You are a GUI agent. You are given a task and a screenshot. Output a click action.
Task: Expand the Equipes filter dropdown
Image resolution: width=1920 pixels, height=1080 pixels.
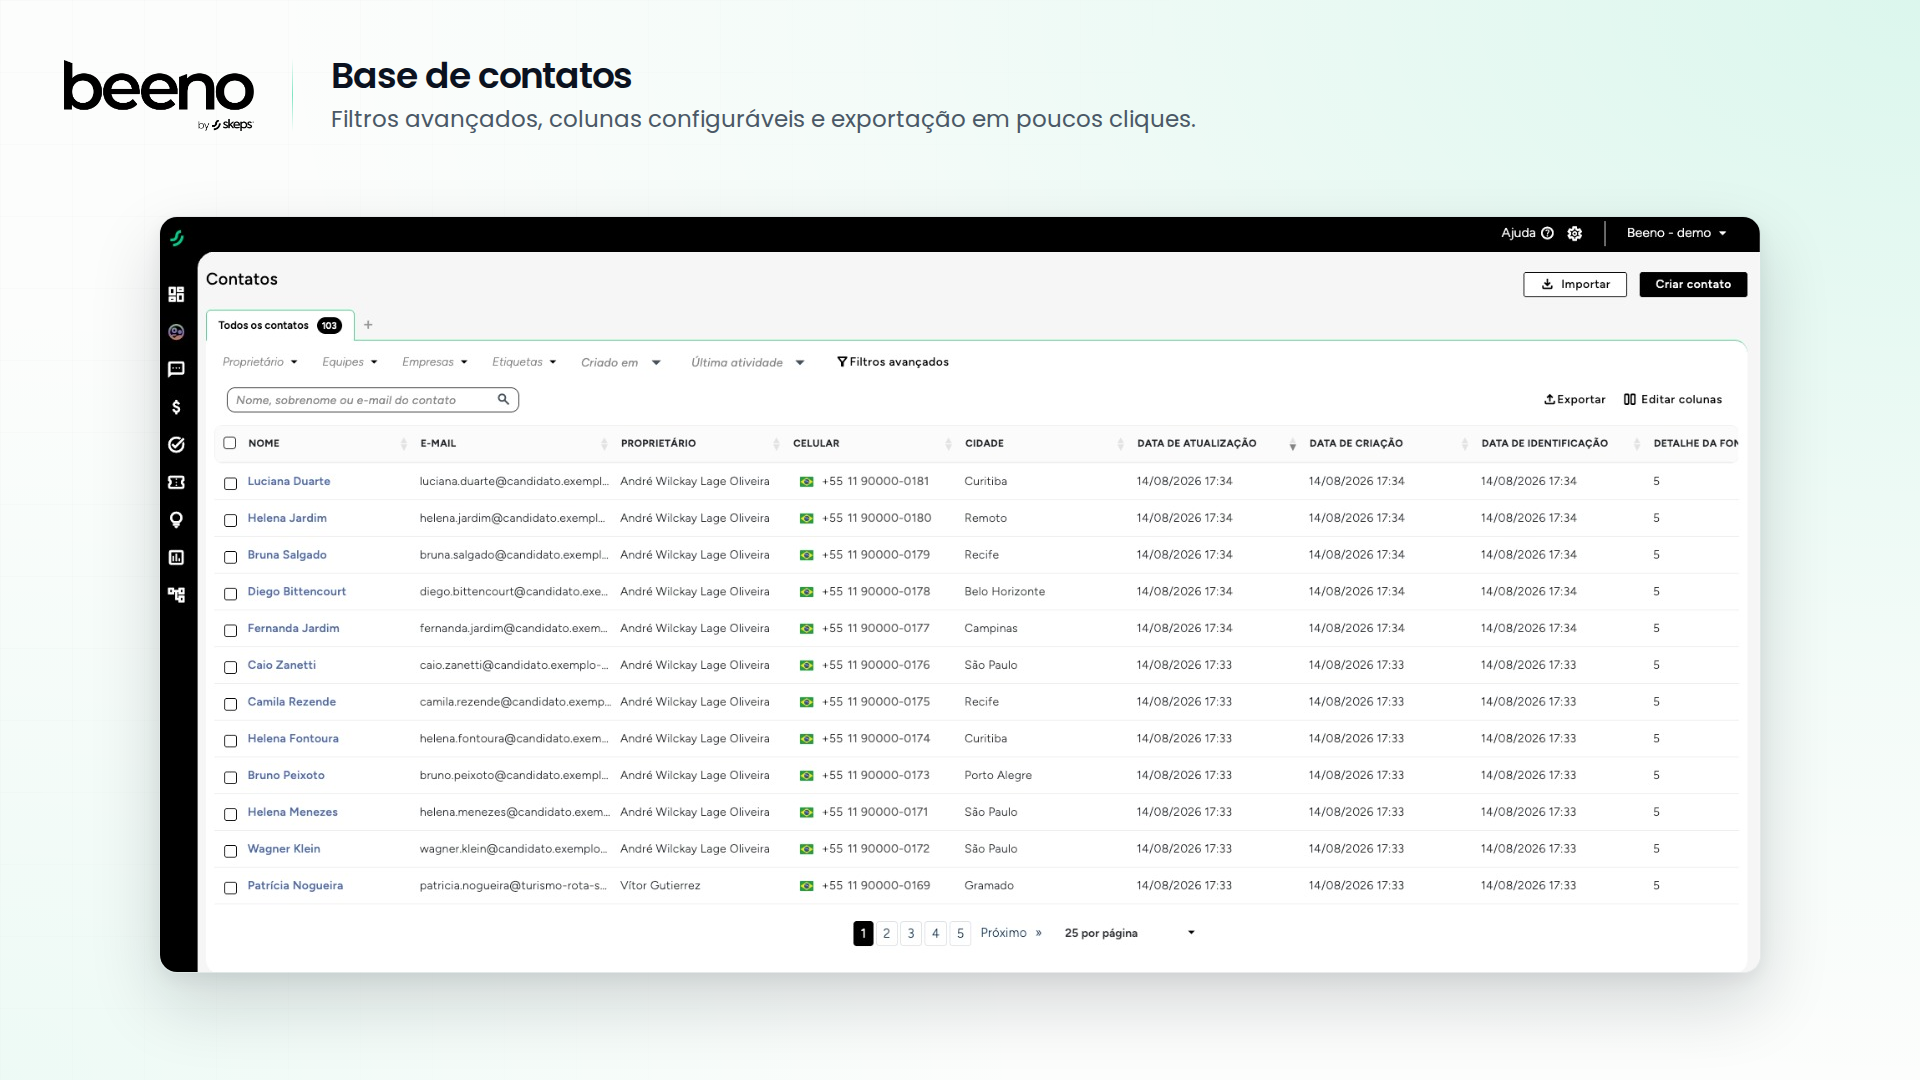click(x=350, y=362)
